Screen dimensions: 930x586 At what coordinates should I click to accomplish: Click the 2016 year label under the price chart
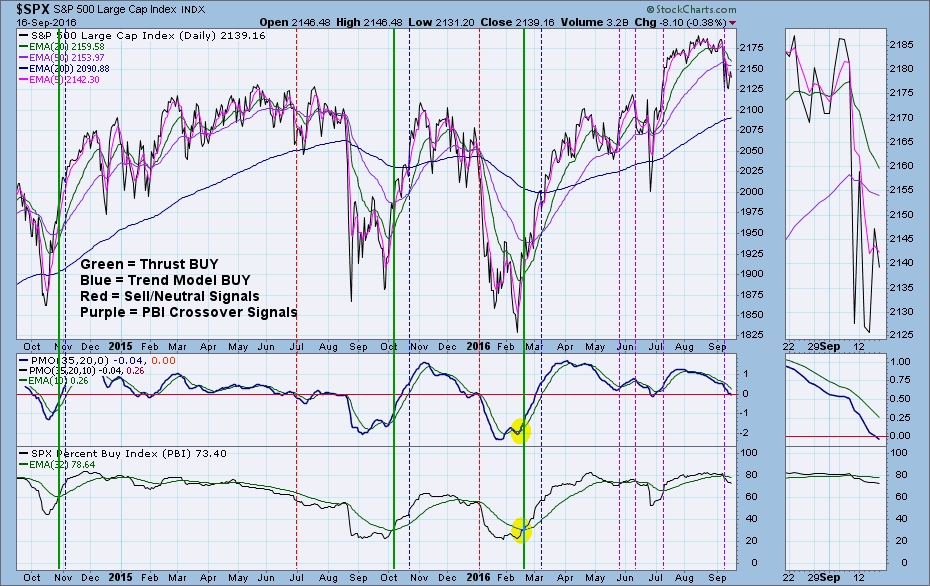click(479, 346)
